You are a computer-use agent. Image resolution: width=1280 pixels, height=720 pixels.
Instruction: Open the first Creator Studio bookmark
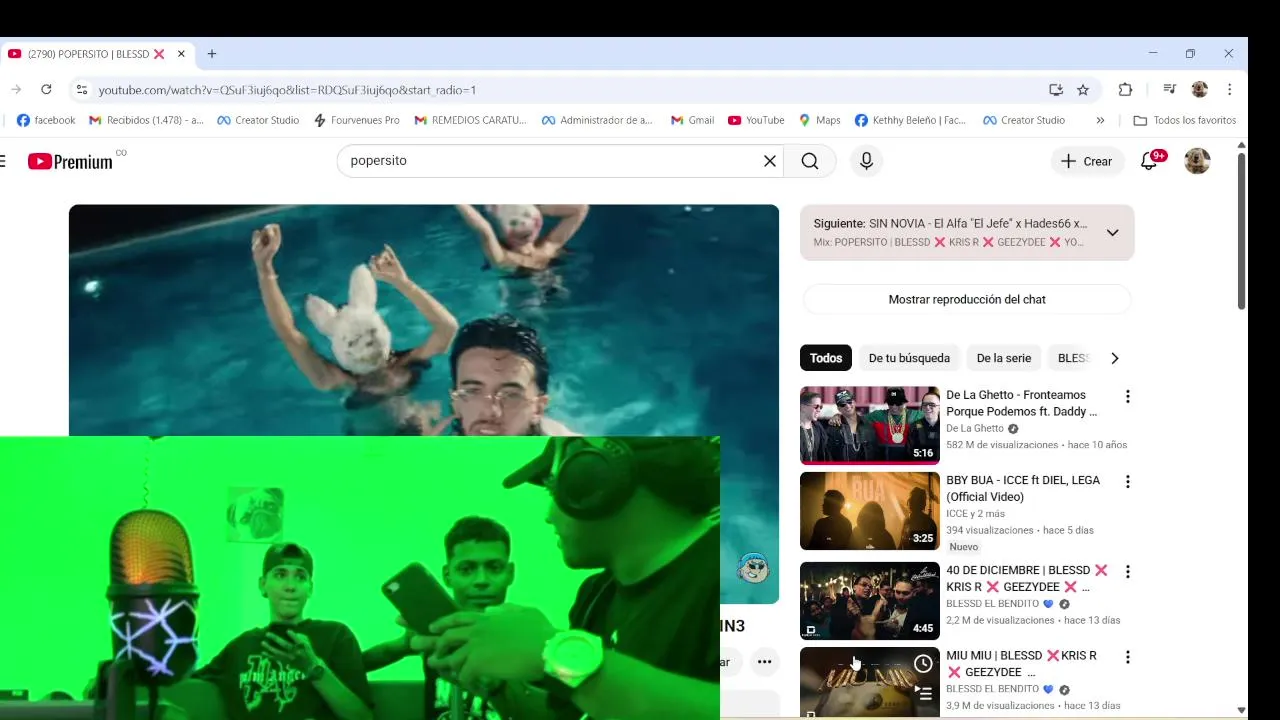pos(259,120)
